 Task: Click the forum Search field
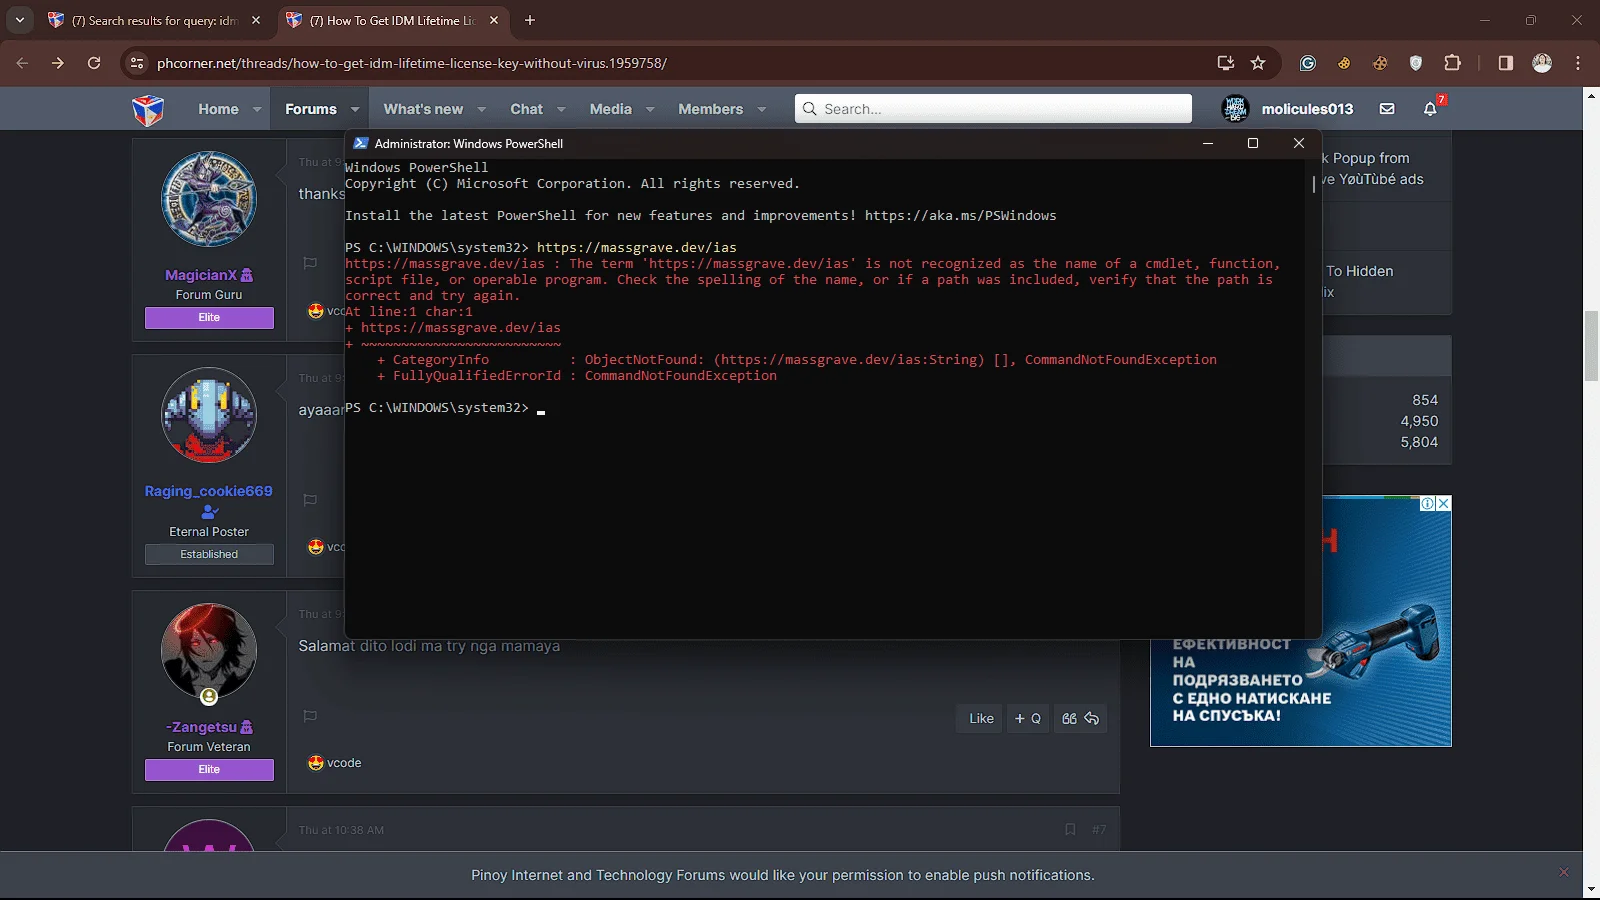click(x=993, y=109)
